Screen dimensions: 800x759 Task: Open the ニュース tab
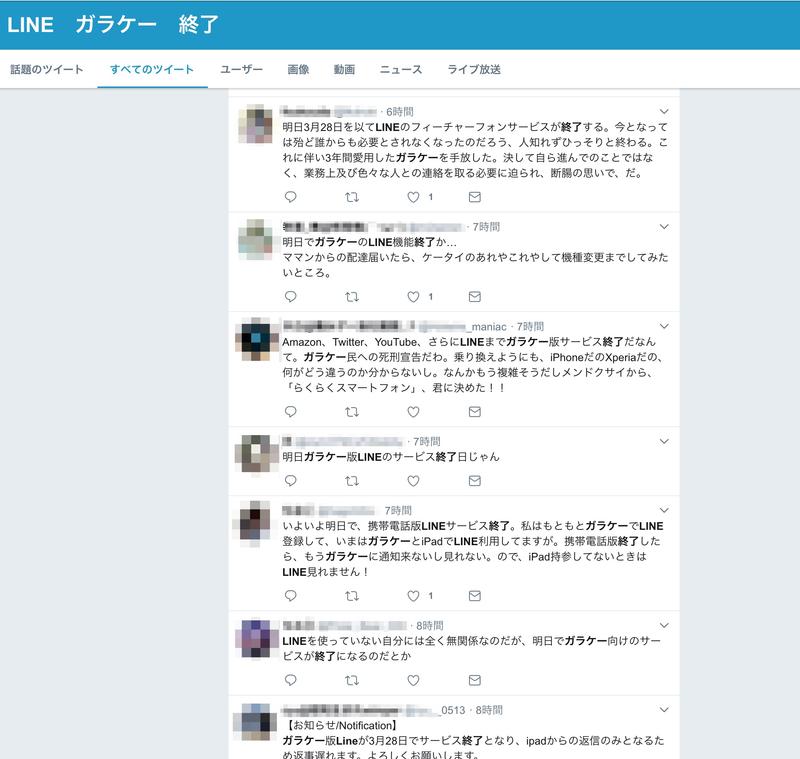[x=401, y=69]
